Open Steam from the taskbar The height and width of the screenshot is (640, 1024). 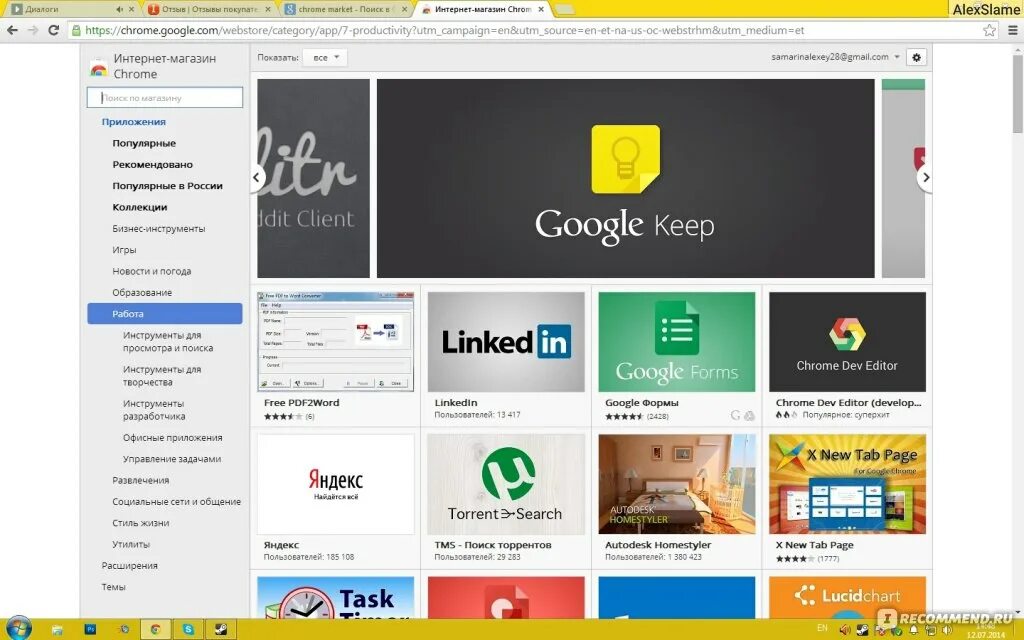[x=221, y=629]
